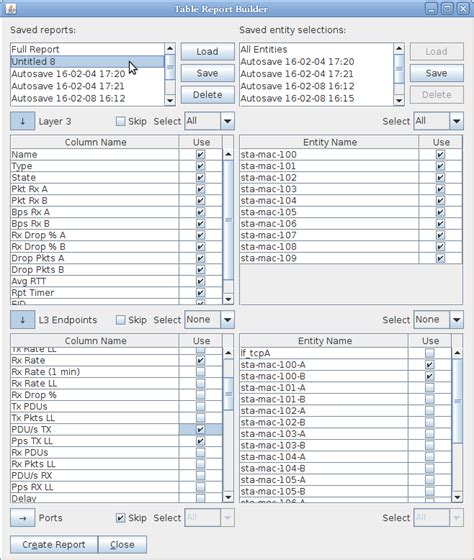Check Use for Rx Drop % endpoint column
The image size is (474, 560).
pyautogui.click(x=201, y=395)
